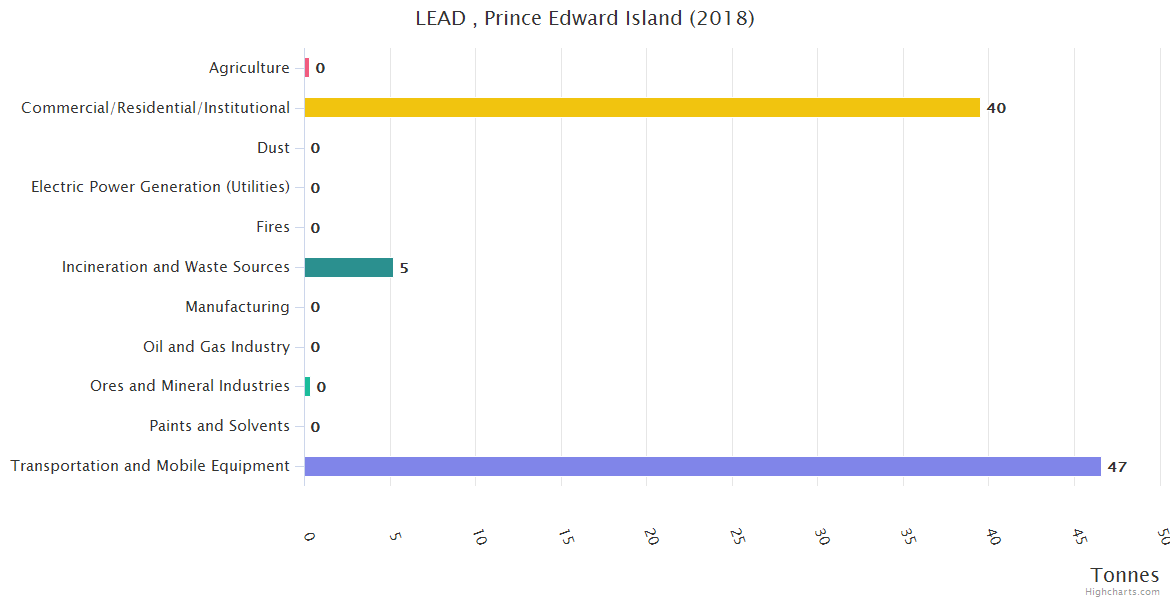
Task: Select the purple Transportation and Mobile Equipment bar
Action: [x=702, y=466]
